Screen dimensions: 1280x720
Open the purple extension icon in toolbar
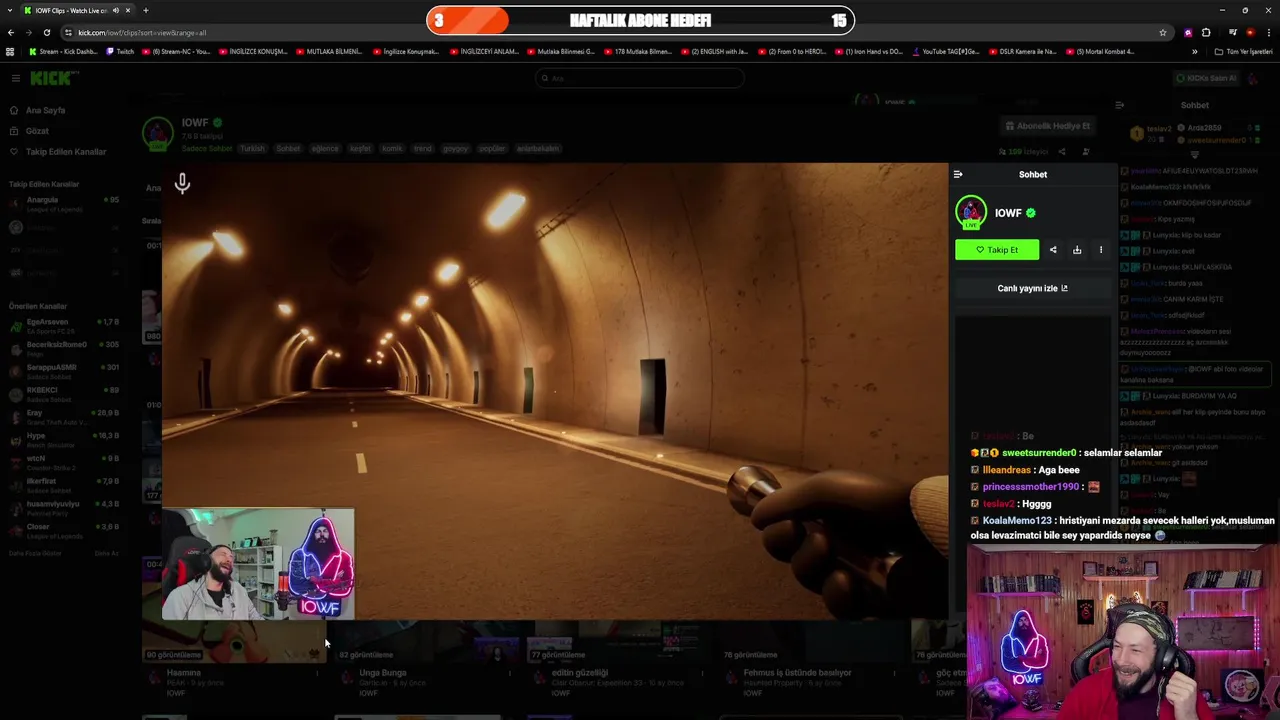tap(1188, 32)
